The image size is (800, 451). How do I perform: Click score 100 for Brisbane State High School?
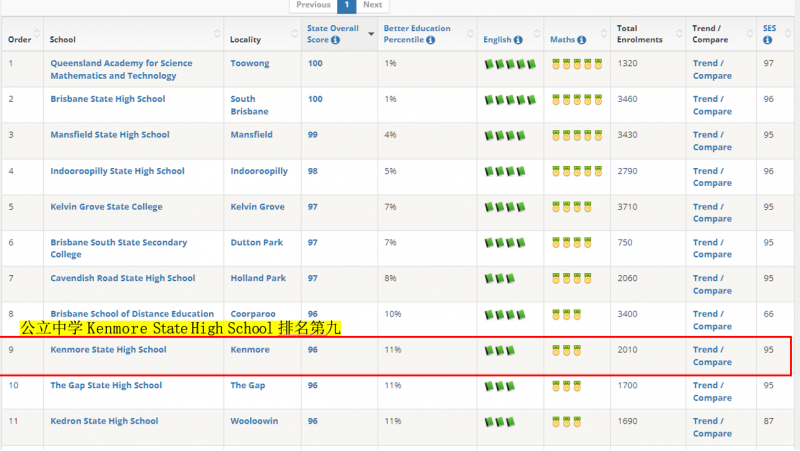315,99
